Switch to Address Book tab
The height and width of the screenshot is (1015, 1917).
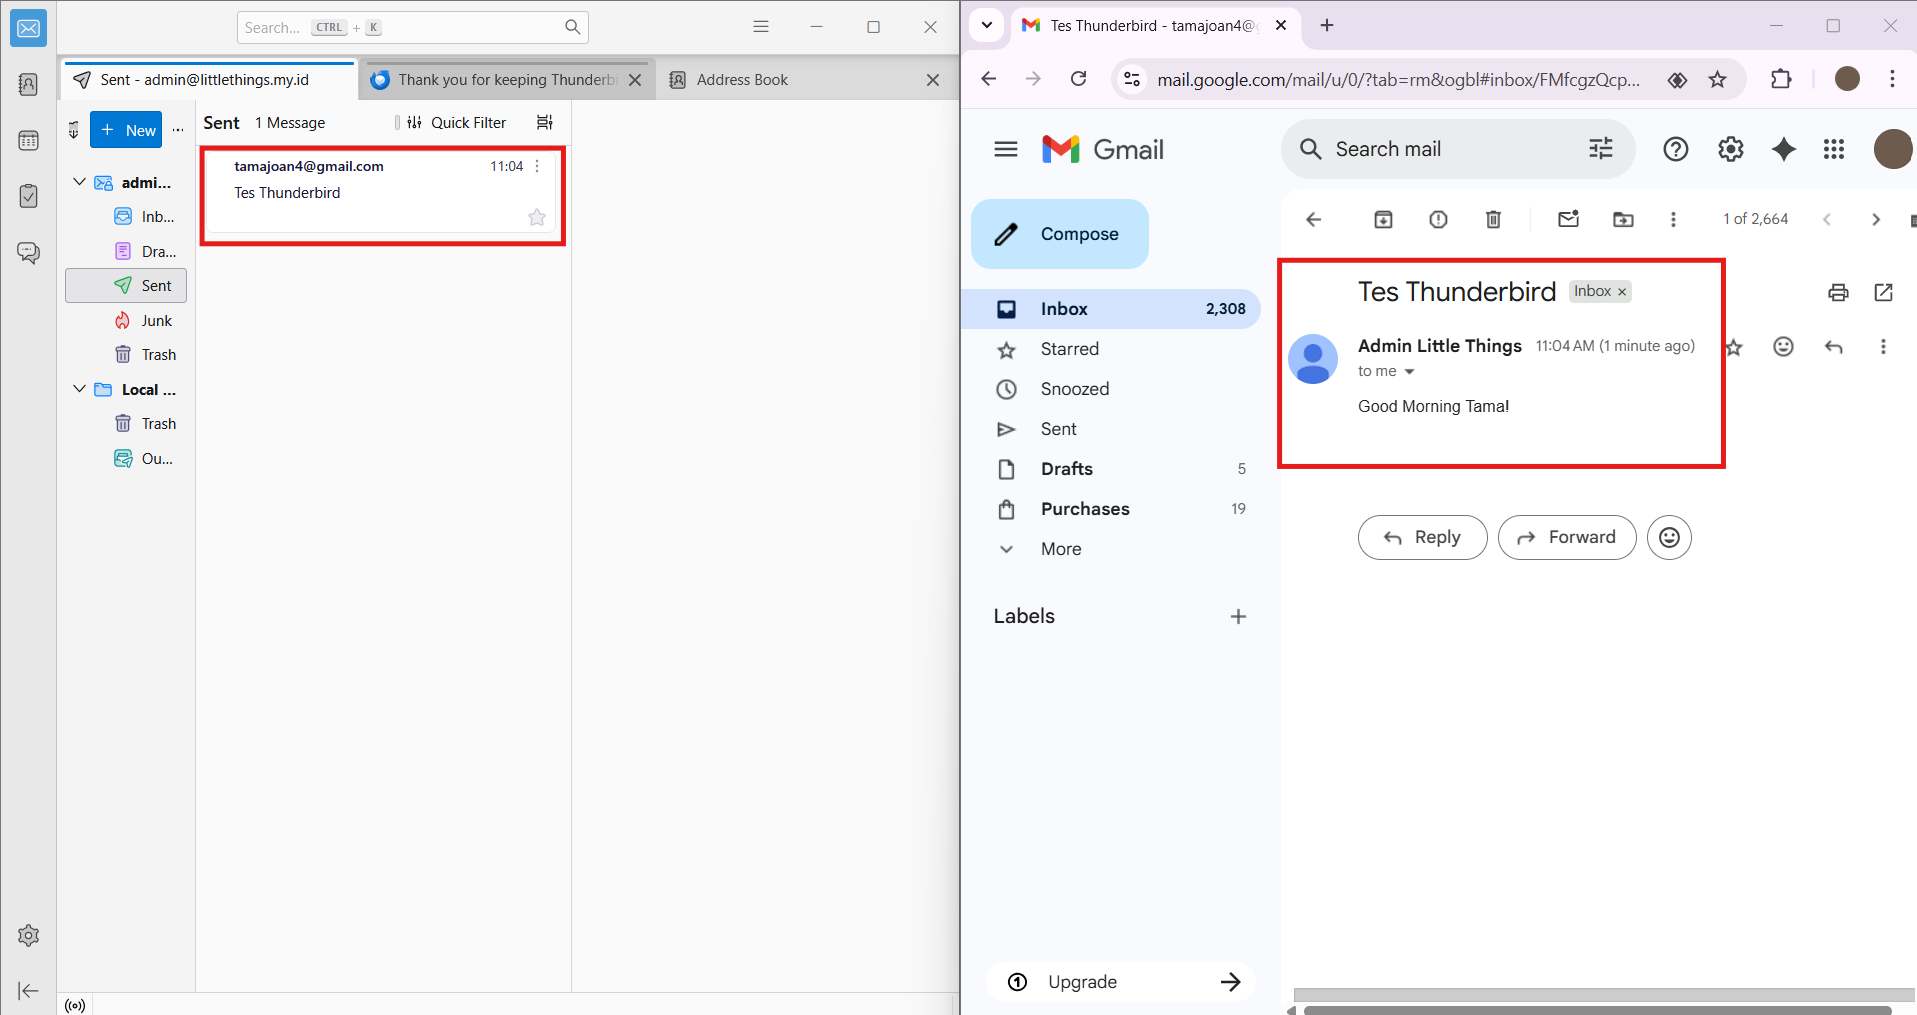tap(742, 80)
